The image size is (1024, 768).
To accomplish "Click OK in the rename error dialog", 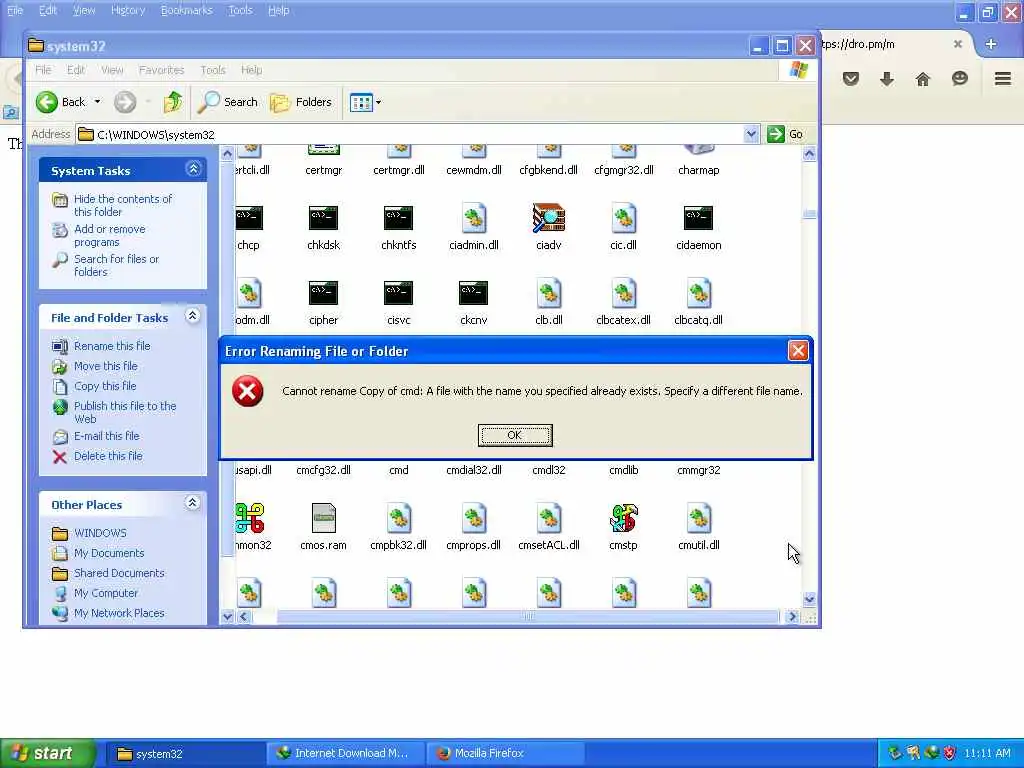I will (515, 435).
